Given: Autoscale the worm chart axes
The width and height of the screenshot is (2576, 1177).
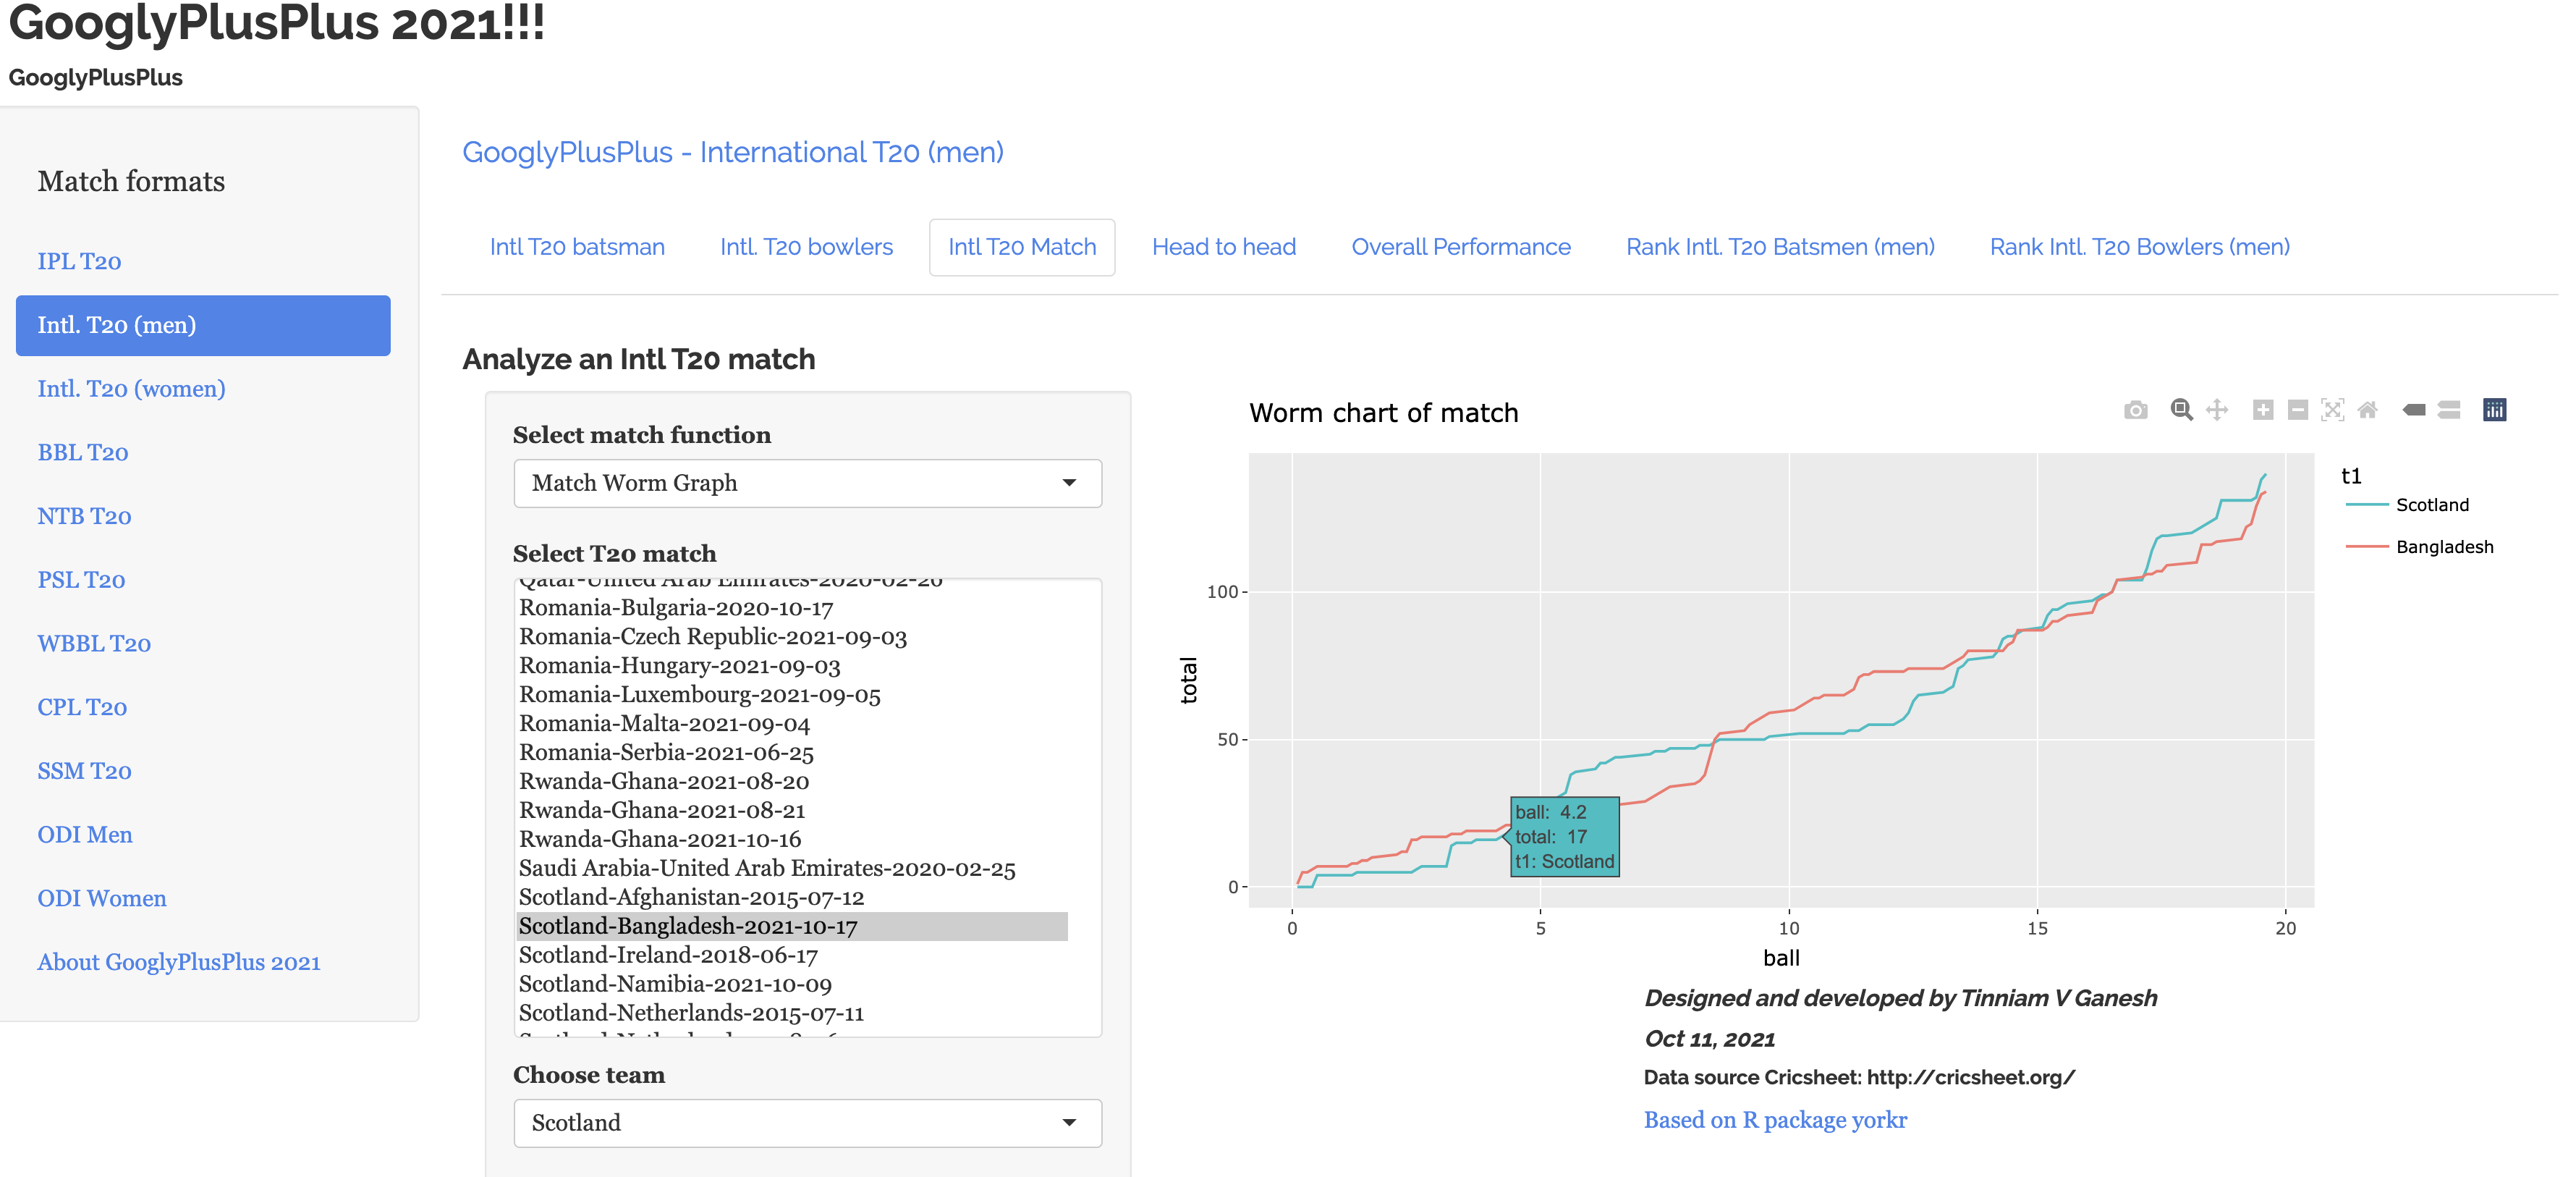Looking at the screenshot, I should point(2333,410).
